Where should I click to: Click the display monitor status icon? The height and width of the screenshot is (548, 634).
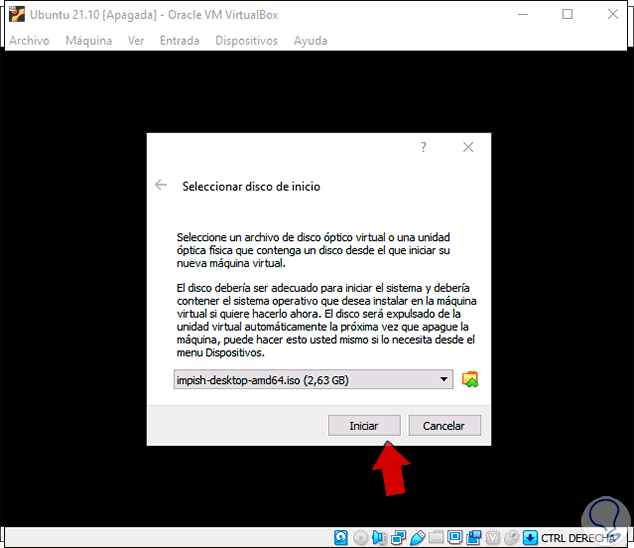[x=455, y=537]
